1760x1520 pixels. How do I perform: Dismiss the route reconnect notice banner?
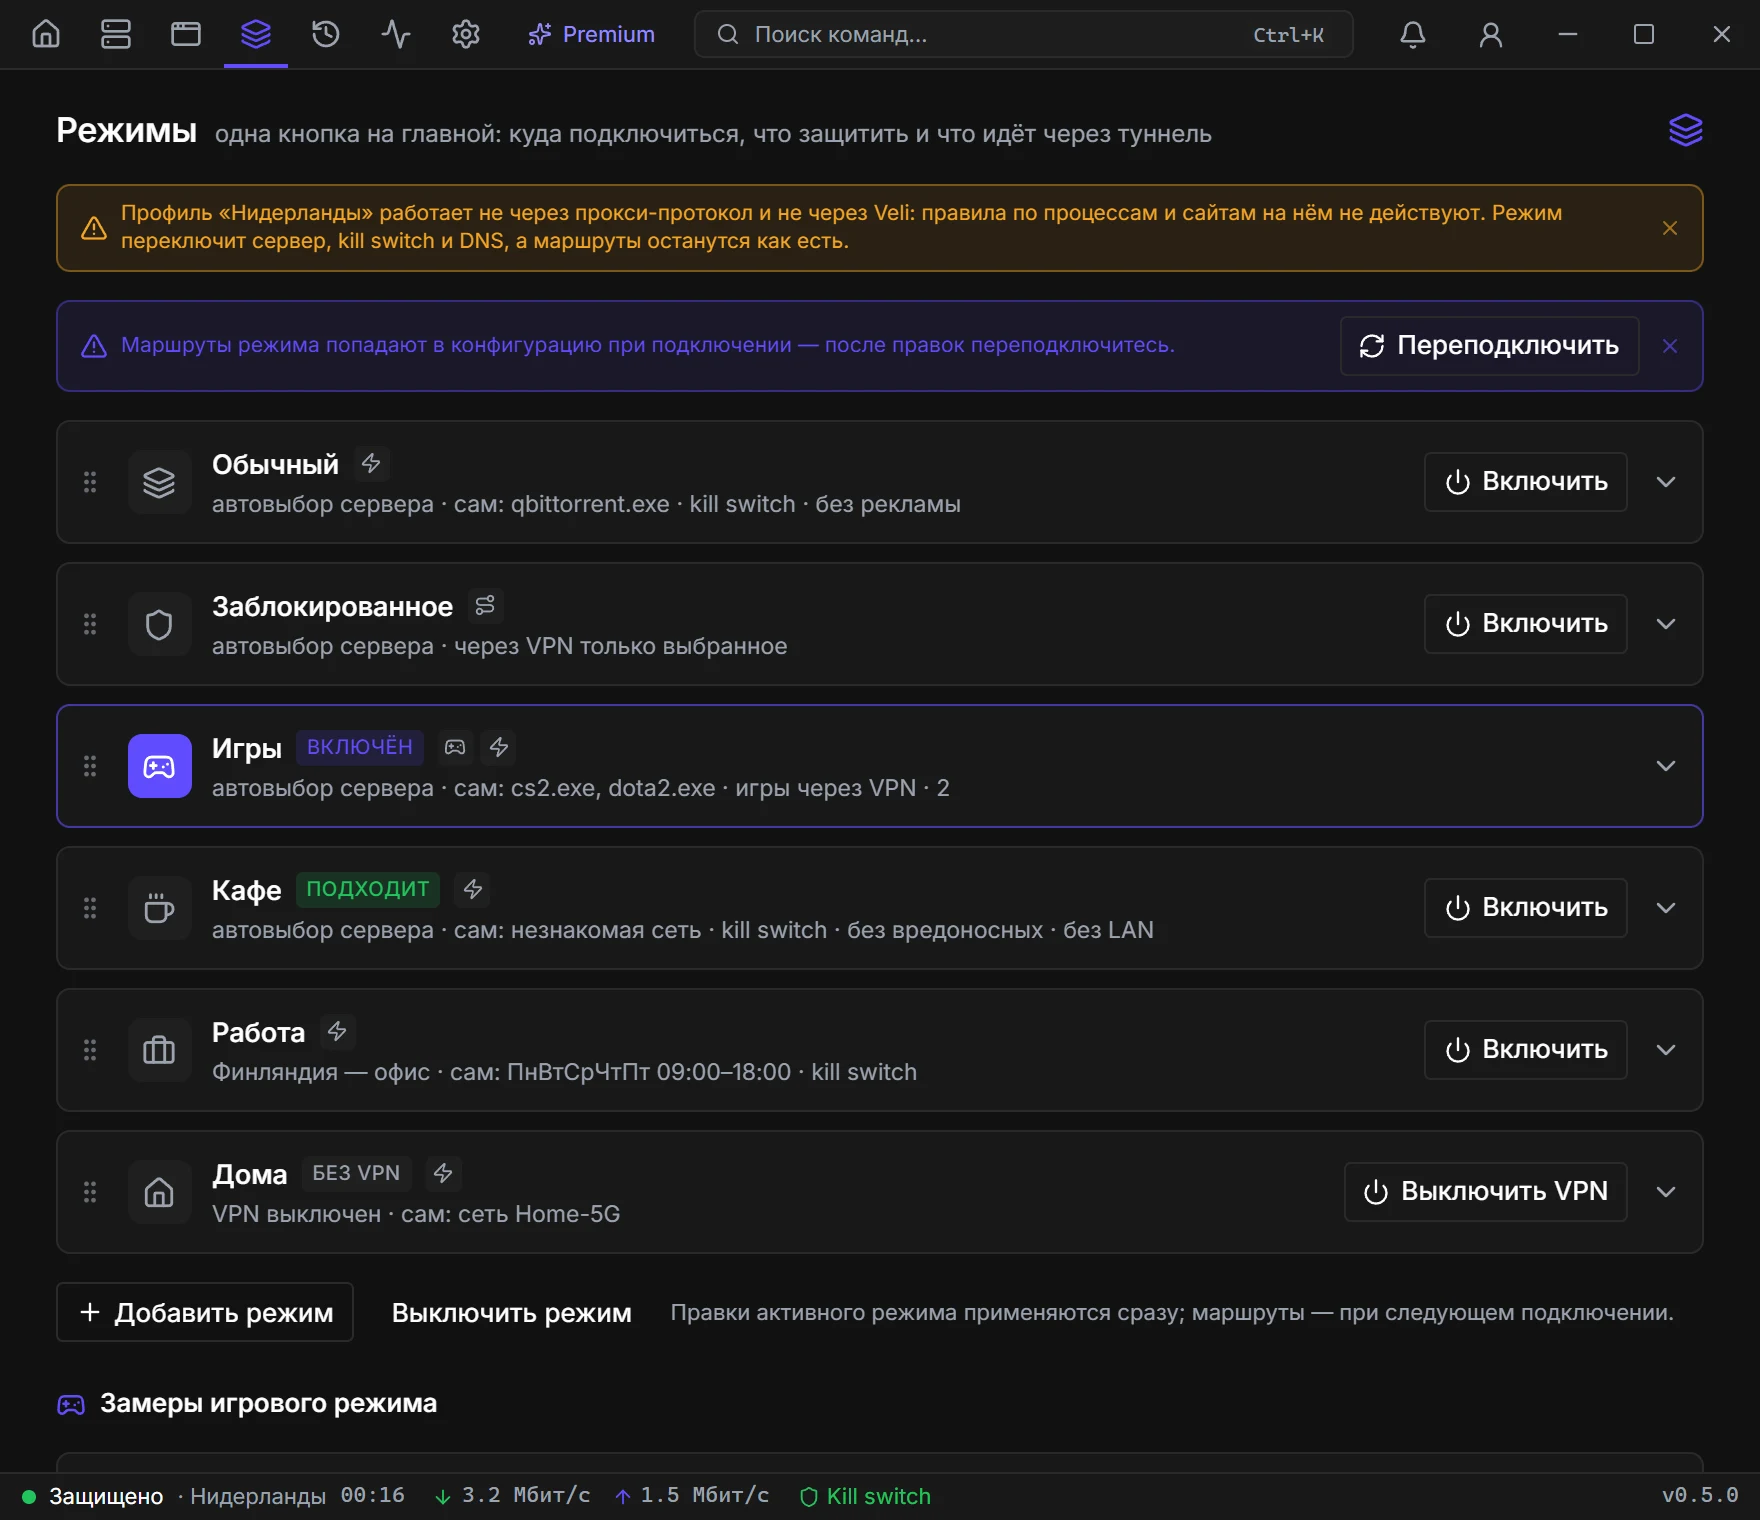coord(1670,346)
